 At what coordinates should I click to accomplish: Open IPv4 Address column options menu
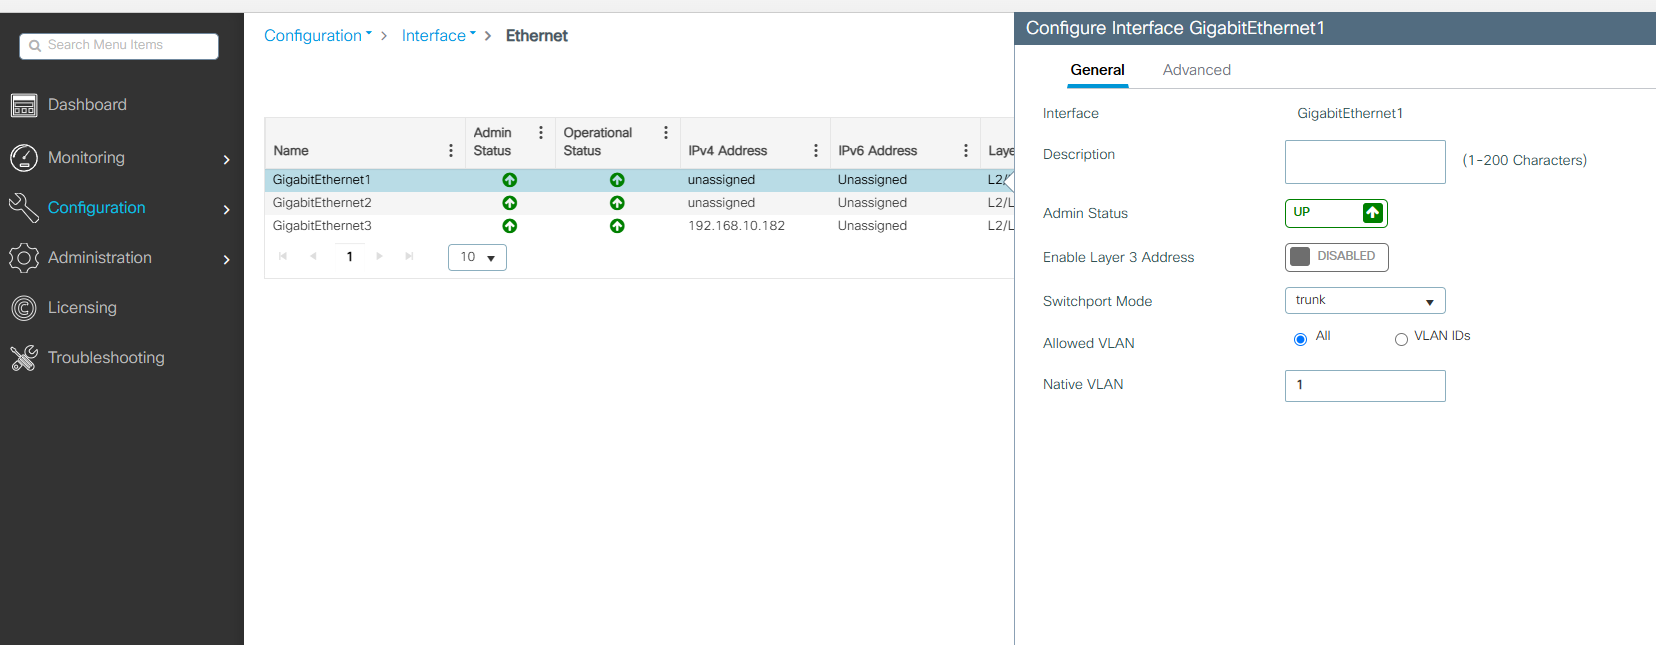(x=816, y=151)
